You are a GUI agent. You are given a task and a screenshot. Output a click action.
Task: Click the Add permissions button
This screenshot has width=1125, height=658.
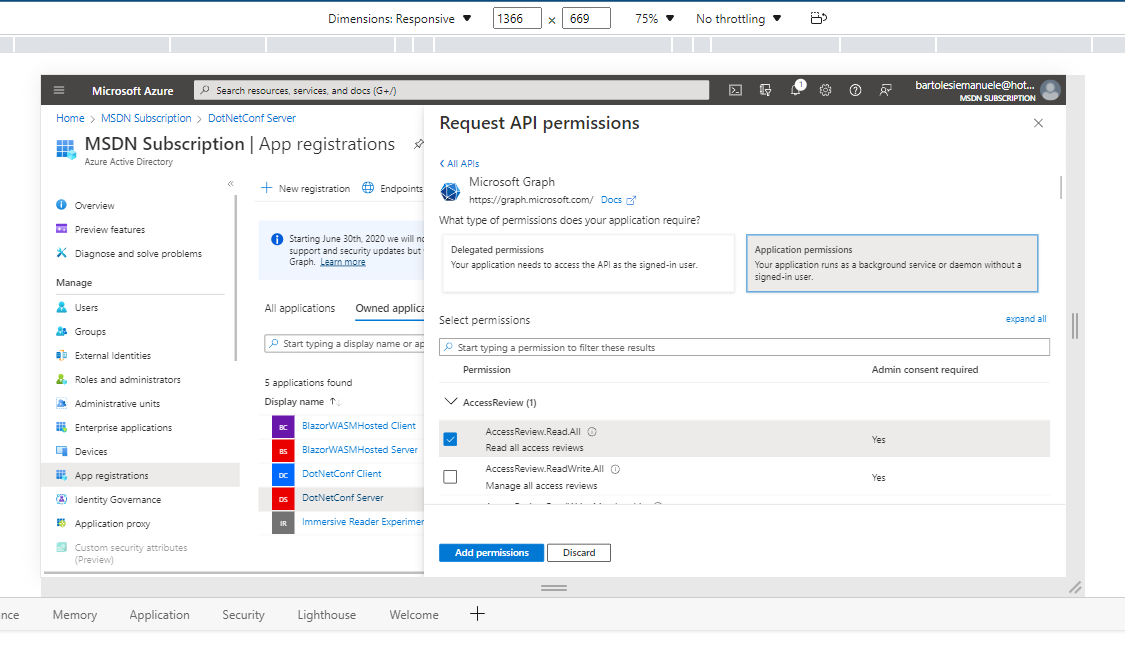(x=491, y=553)
